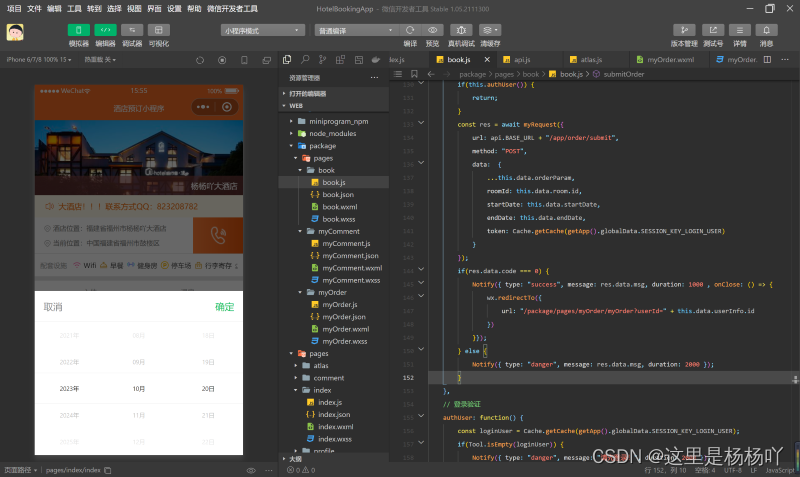Click the clear cache icon
Image resolution: width=800 pixels, height=477 pixels.
[x=490, y=30]
